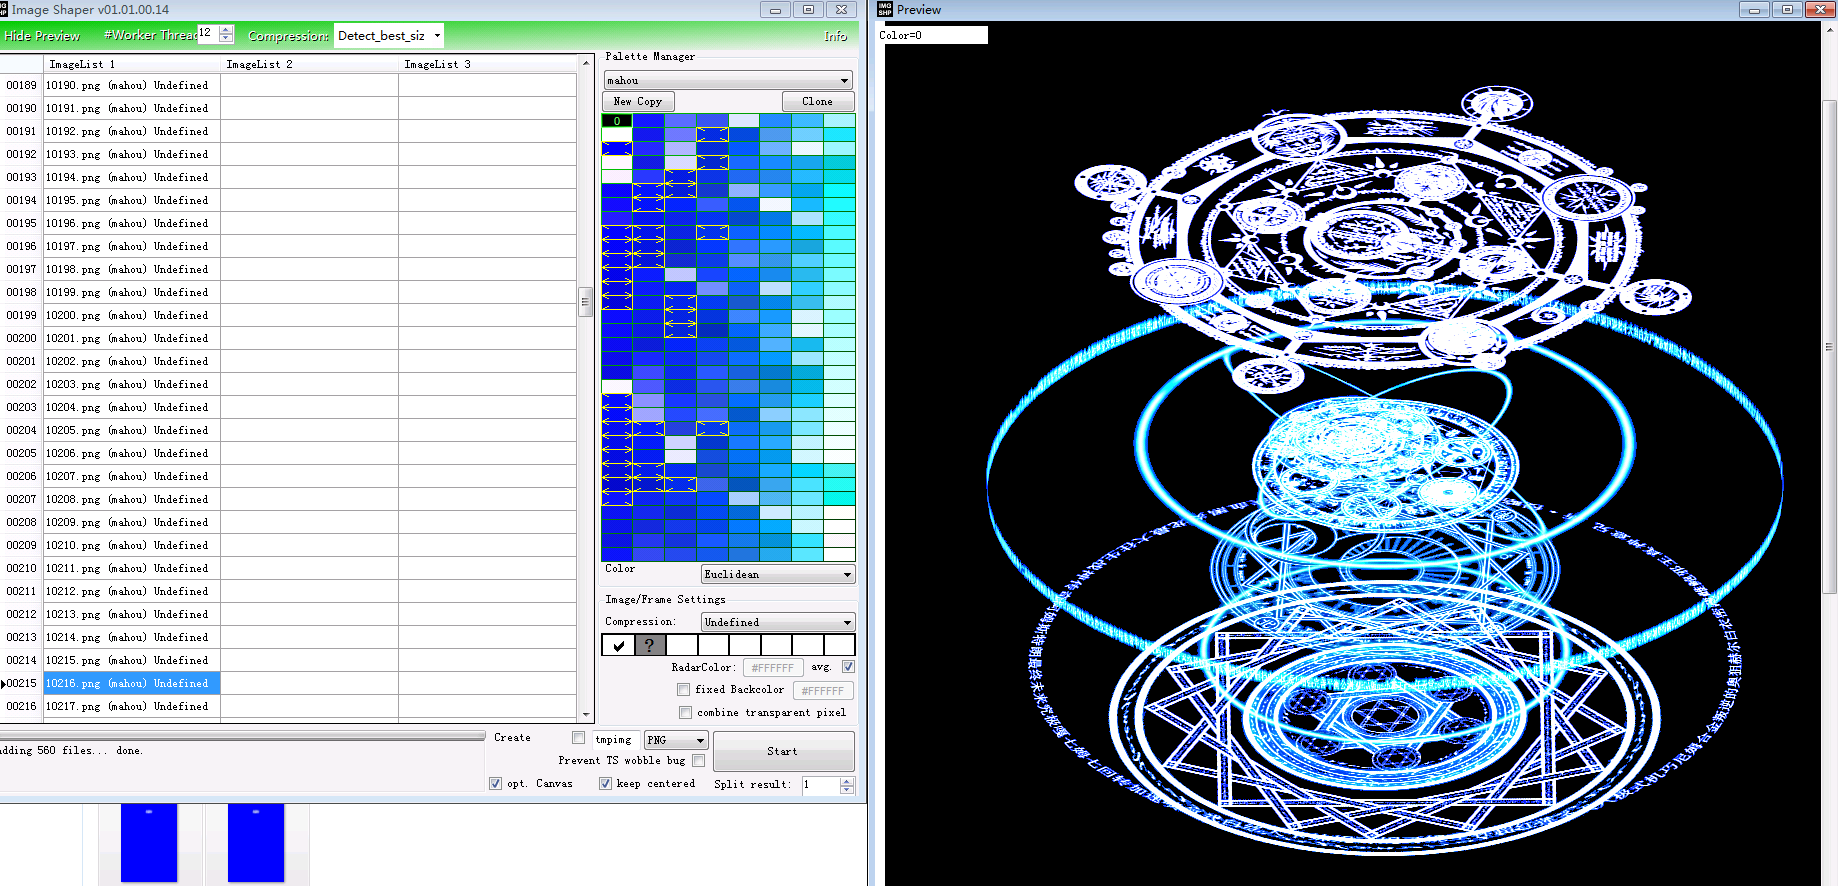Image resolution: width=1838 pixels, height=886 pixels.
Task: Click the ImageList 2 cell in row 00200
Action: click(309, 339)
